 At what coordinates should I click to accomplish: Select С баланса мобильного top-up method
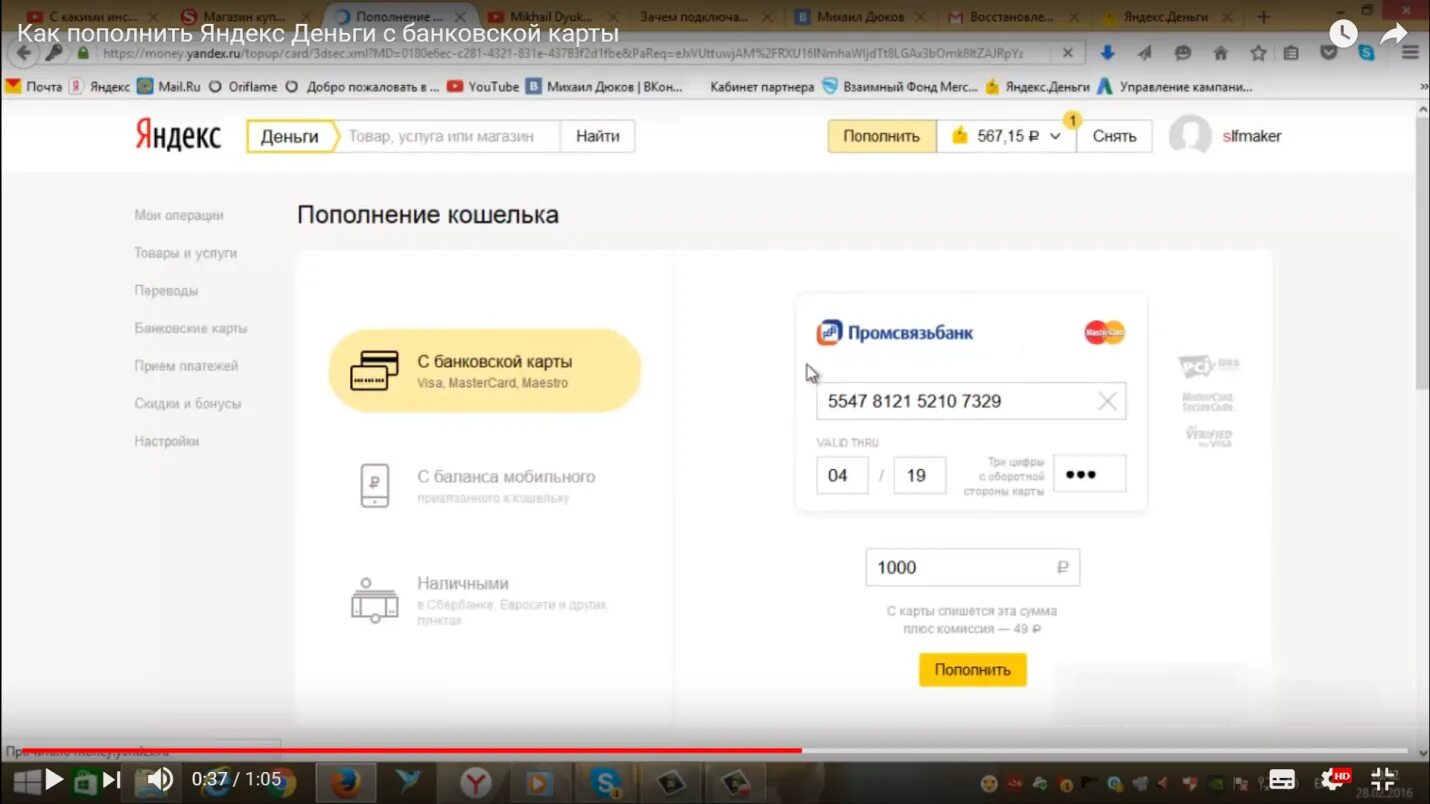485,485
